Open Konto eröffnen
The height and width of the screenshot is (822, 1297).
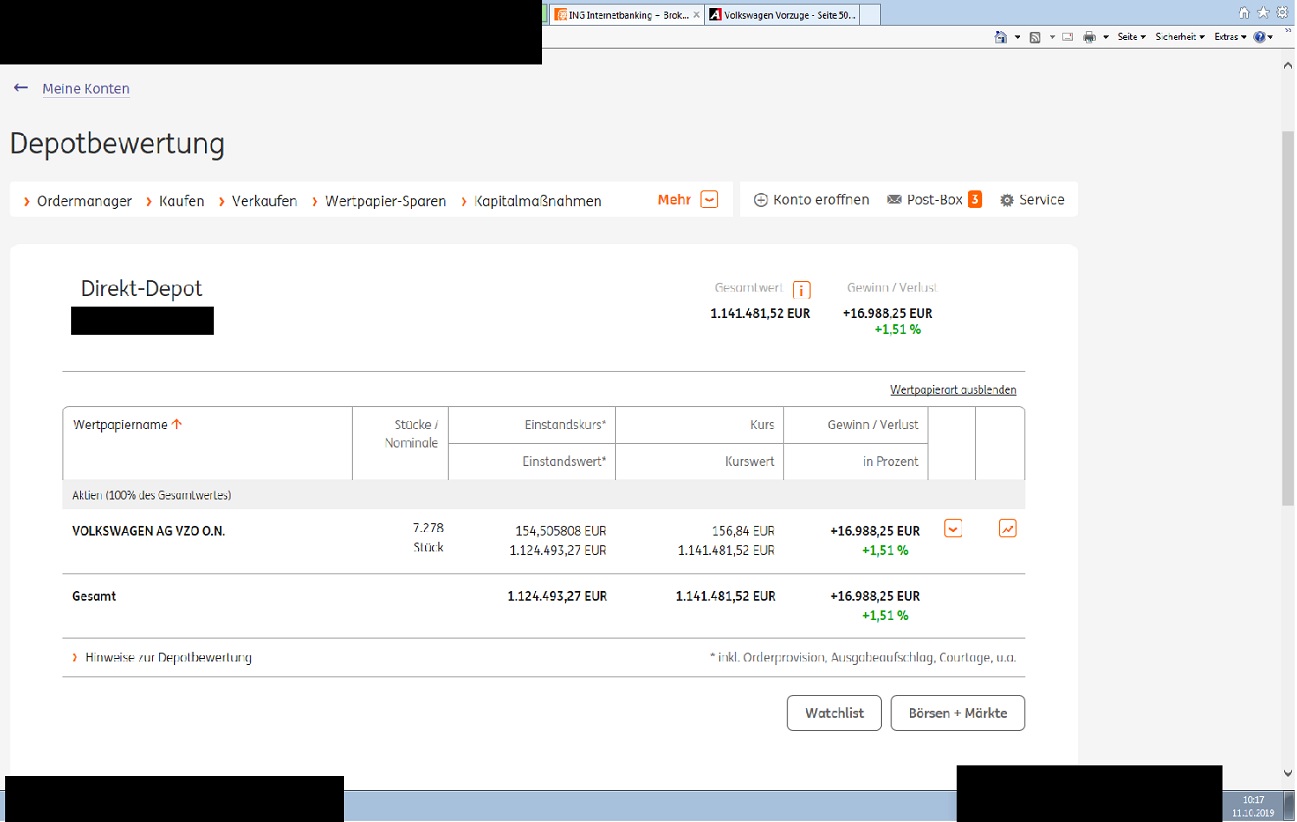[x=821, y=200]
